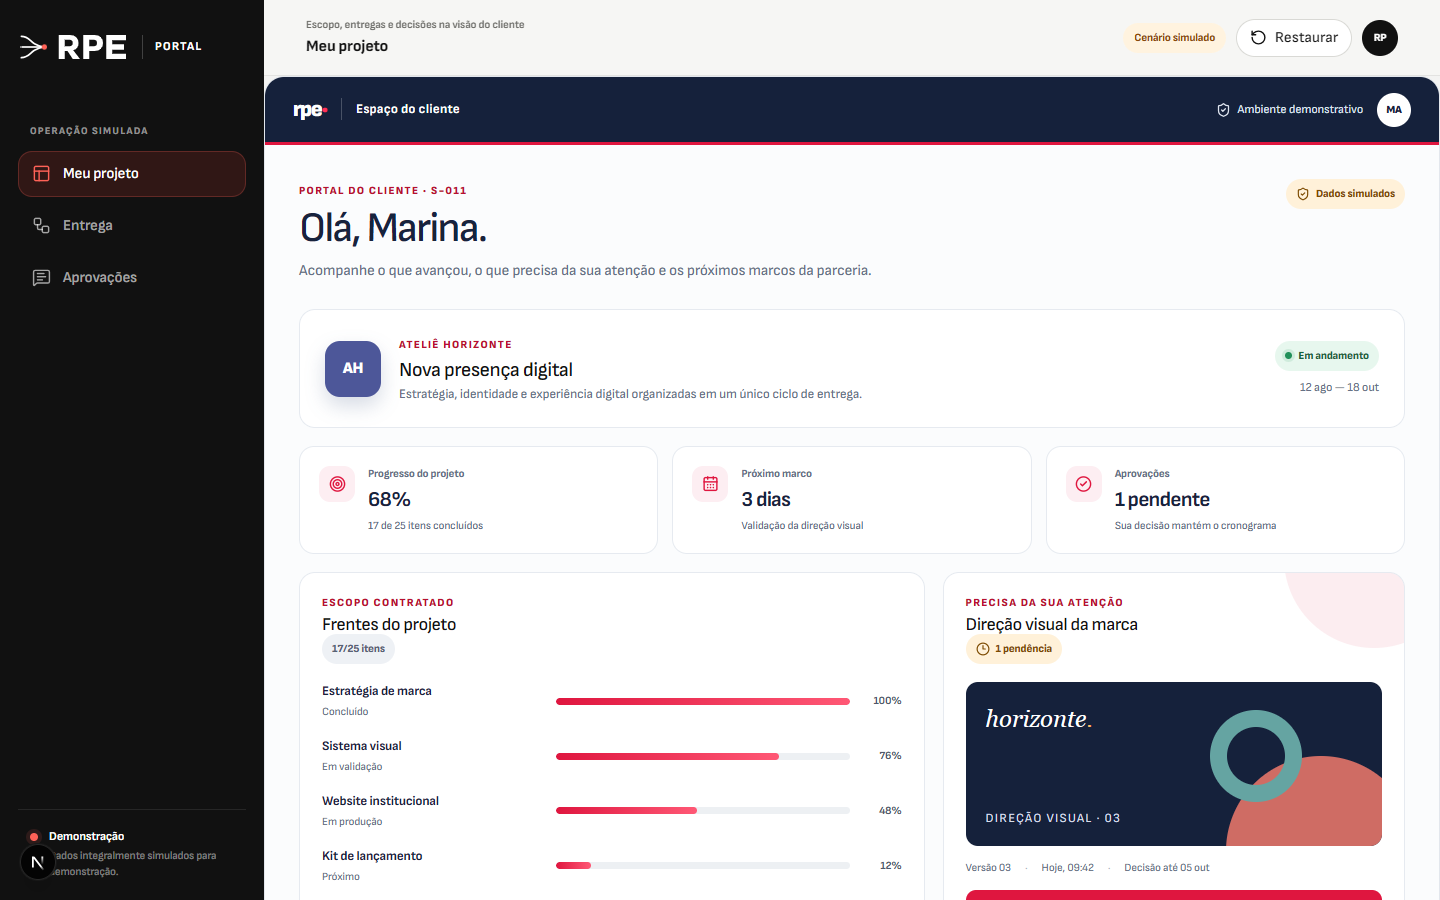Image resolution: width=1440 pixels, height=900 pixels.
Task: Click the Sistema visual progress bar
Action: click(x=703, y=757)
